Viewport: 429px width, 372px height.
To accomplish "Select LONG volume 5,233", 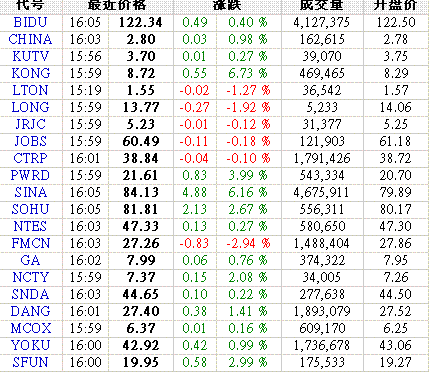I will (x=322, y=107).
